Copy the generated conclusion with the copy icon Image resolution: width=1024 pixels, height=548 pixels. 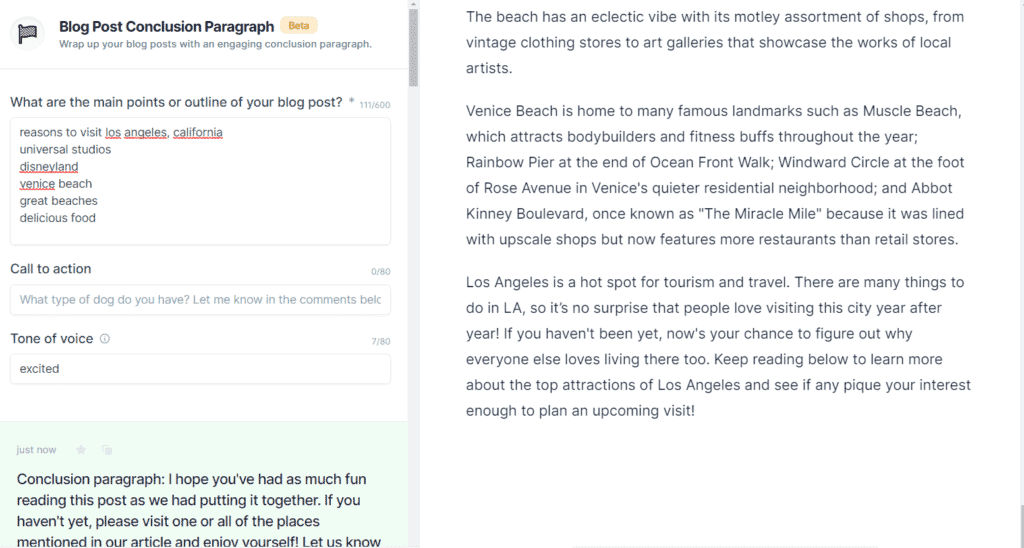pos(107,449)
